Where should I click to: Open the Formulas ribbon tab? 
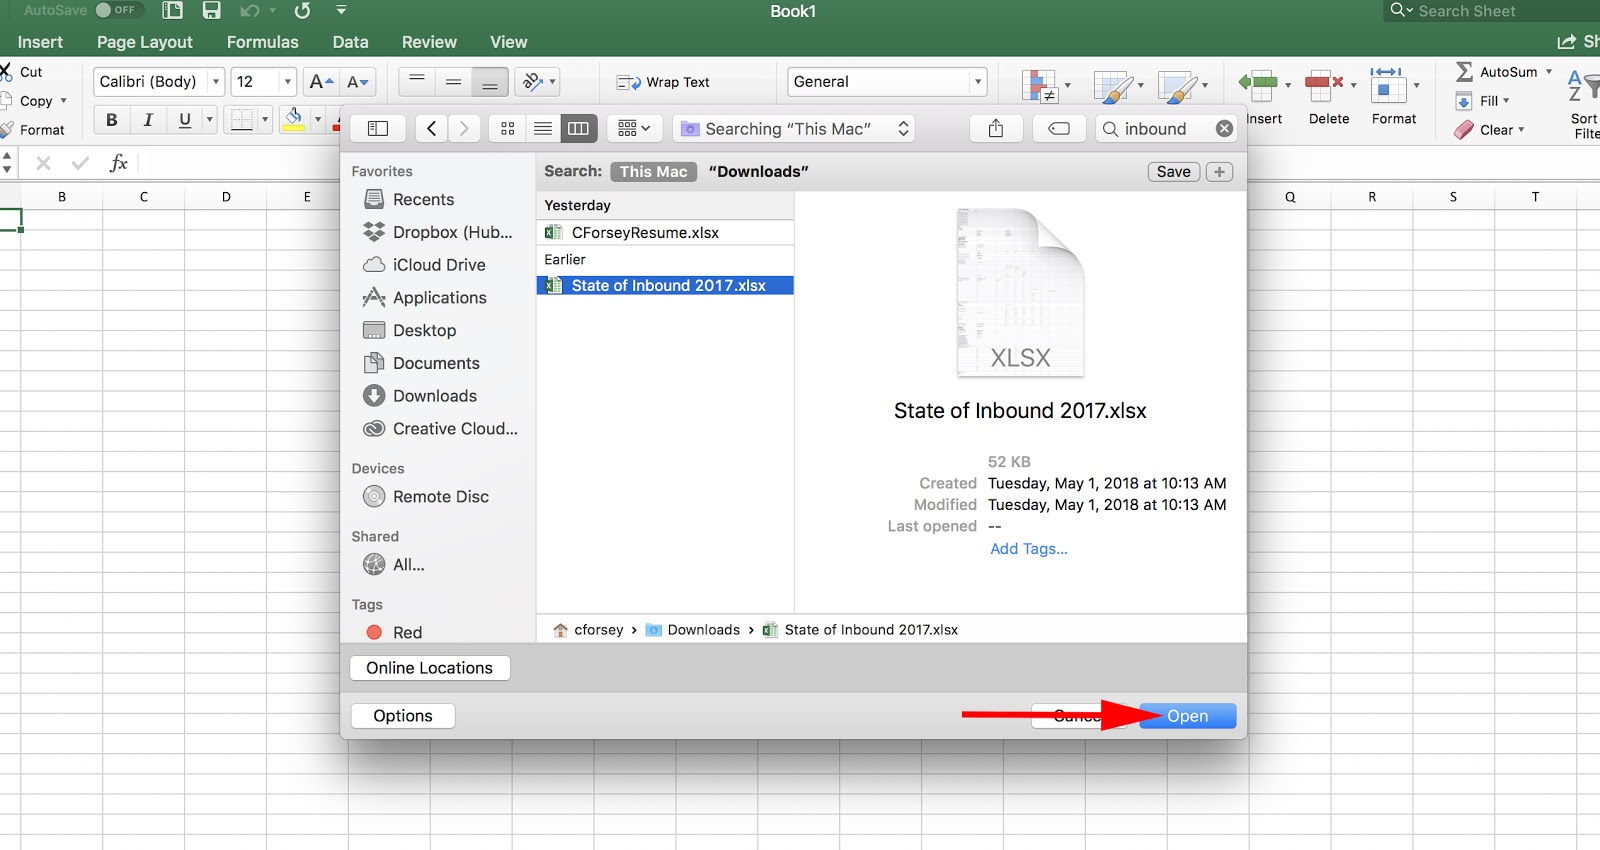(x=262, y=42)
